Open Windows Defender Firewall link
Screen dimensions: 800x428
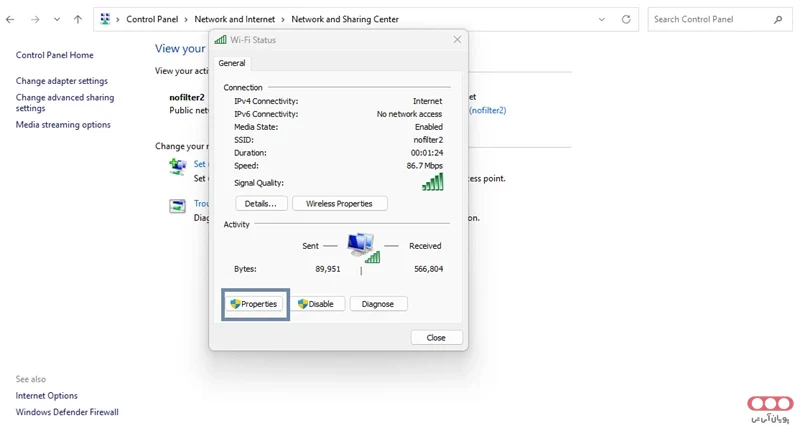pyautogui.click(x=67, y=412)
